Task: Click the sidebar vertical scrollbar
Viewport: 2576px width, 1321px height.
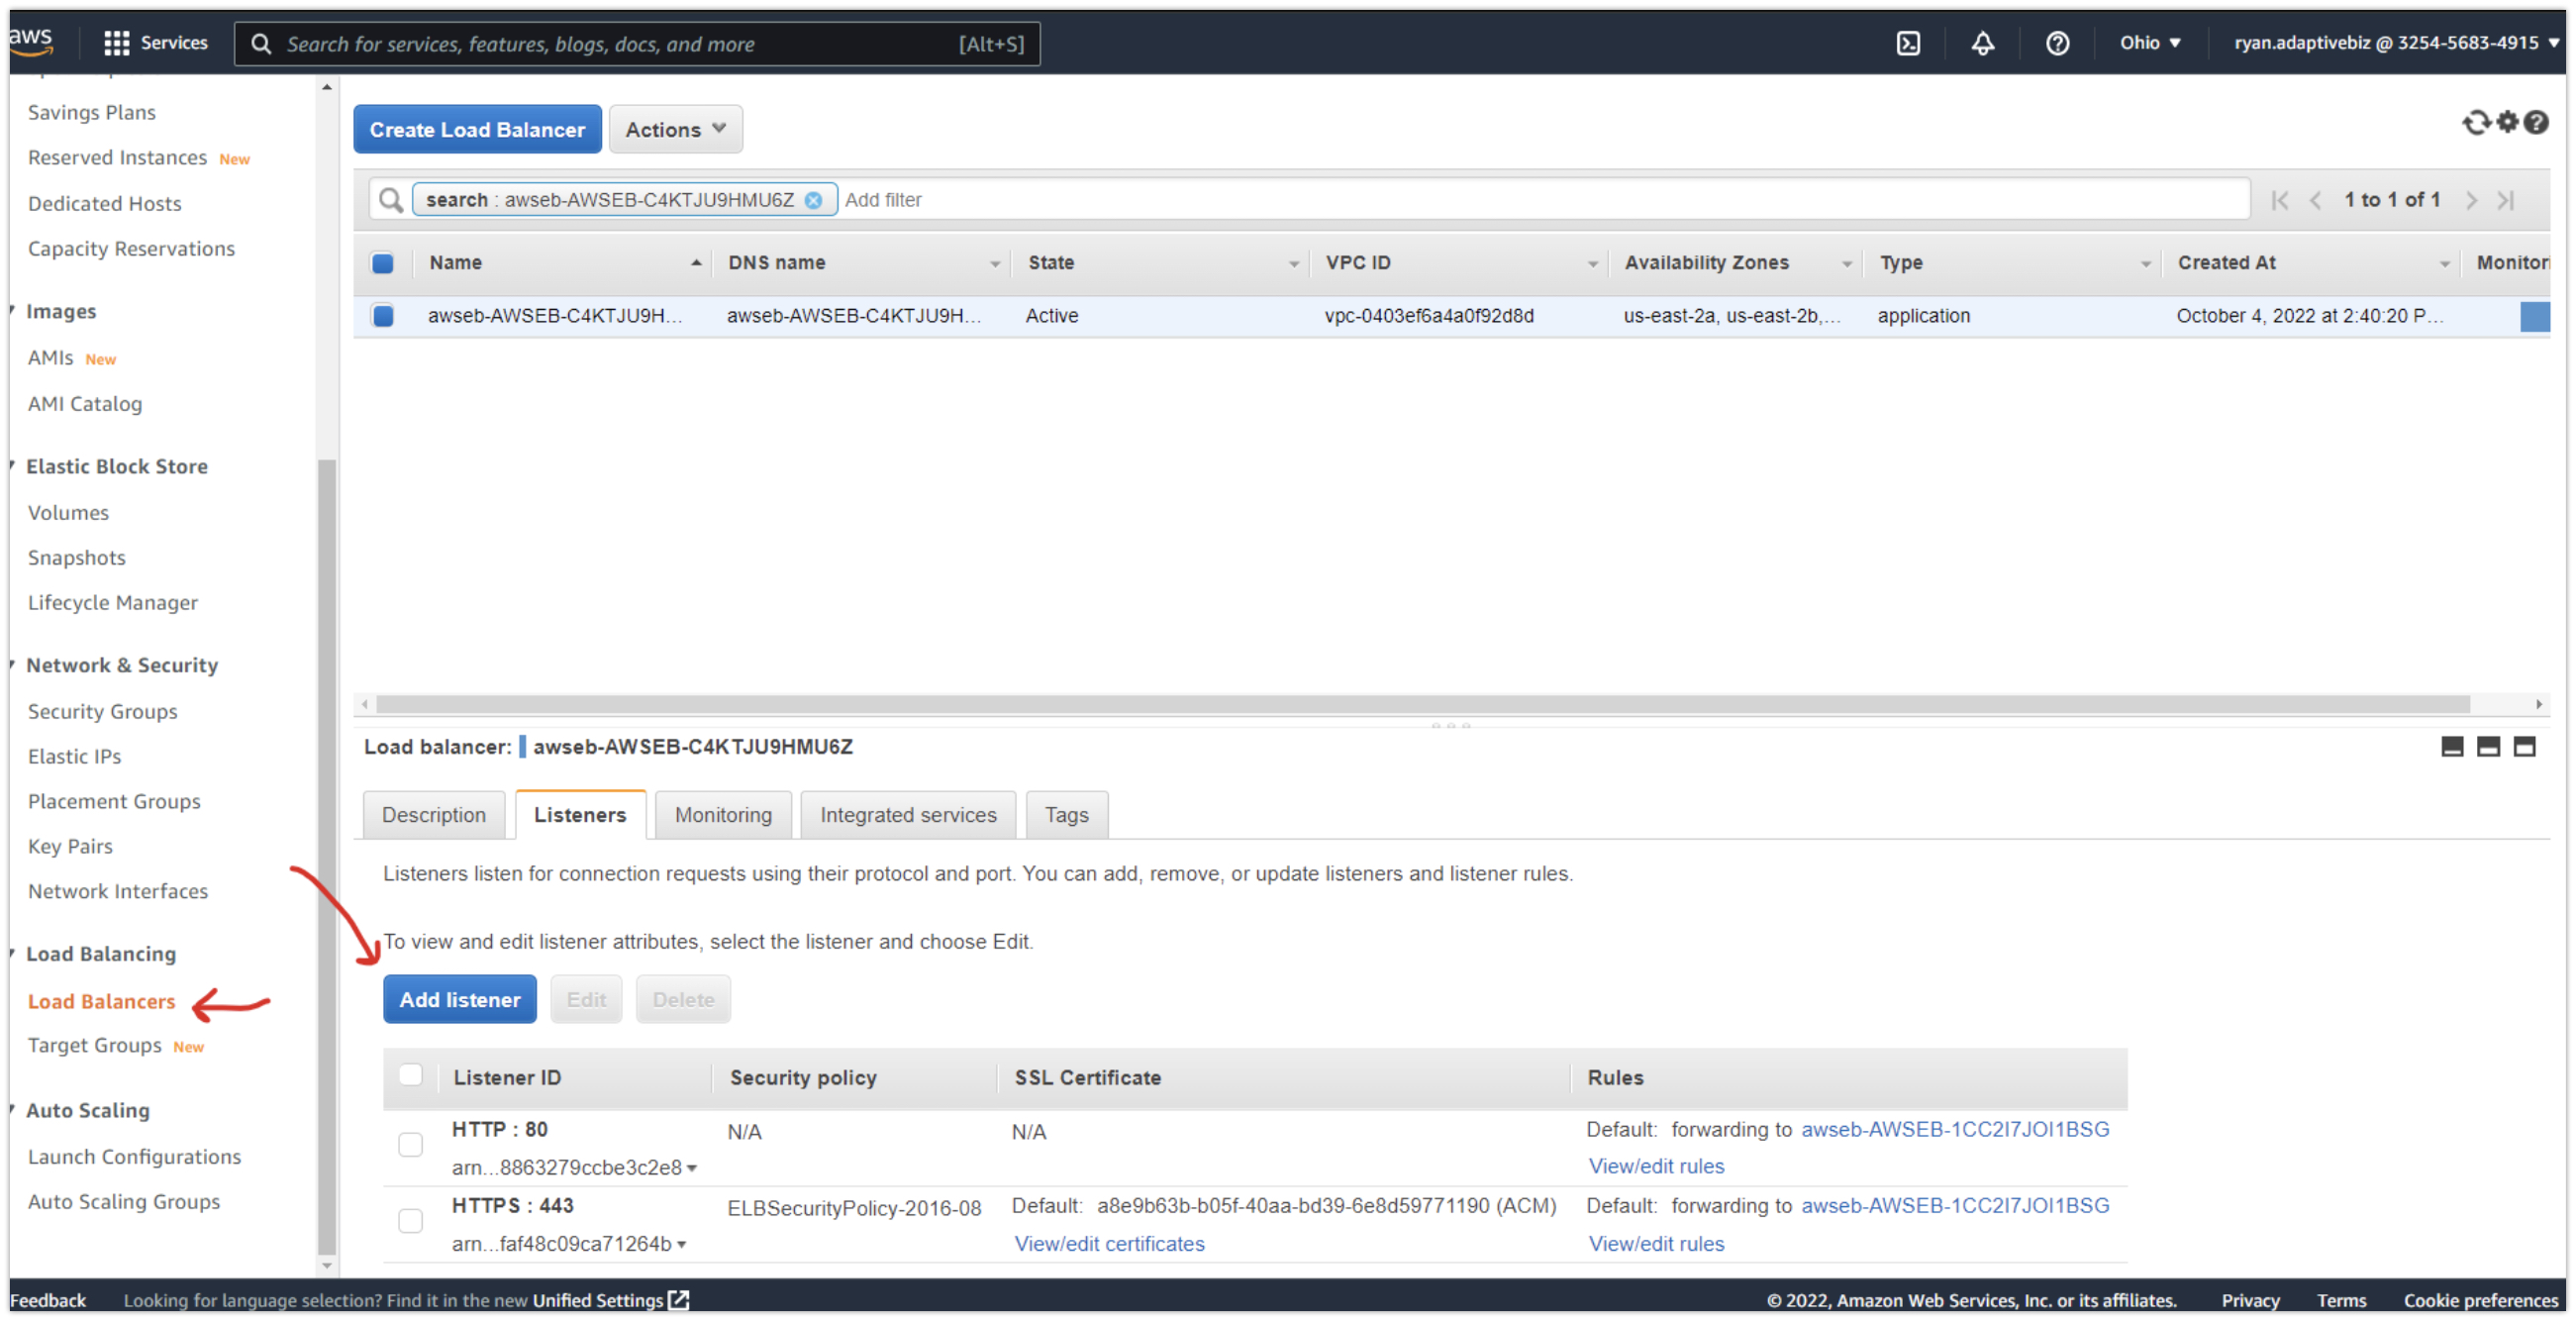Action: click(326, 855)
